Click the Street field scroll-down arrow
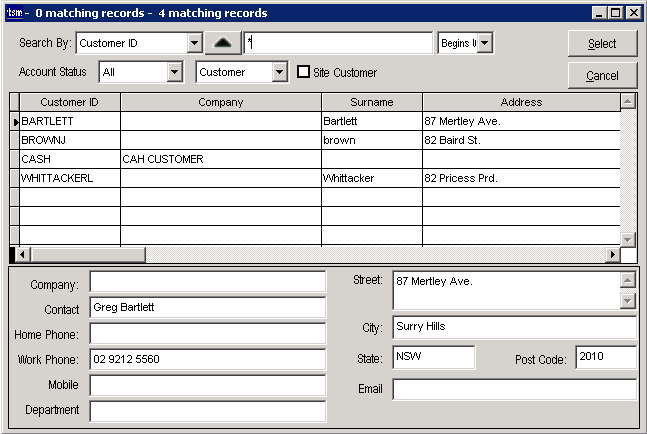647x434 pixels. pos(628,300)
